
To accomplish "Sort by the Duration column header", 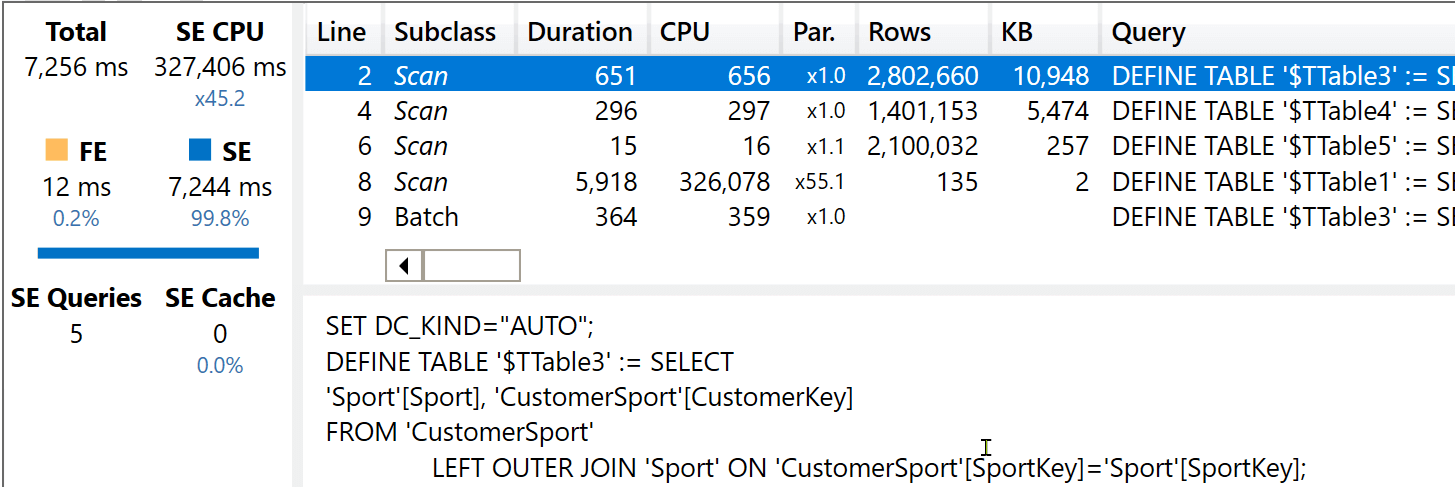I will point(581,32).
